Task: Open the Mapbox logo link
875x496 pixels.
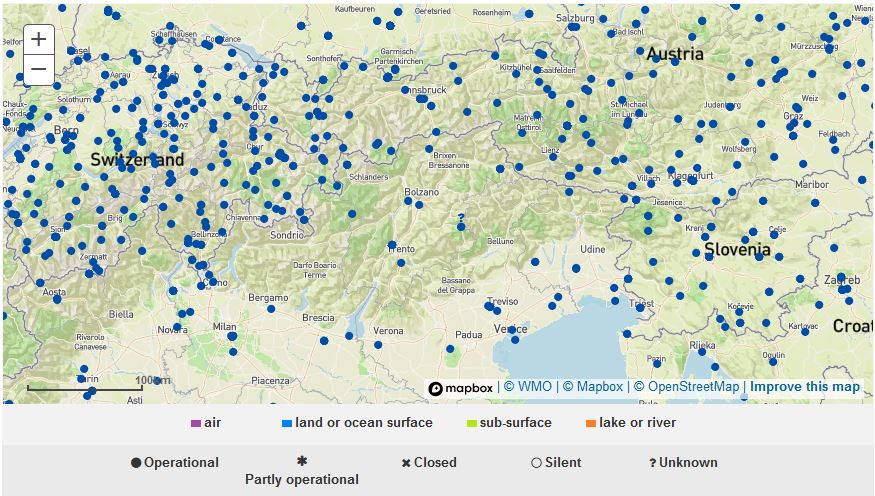Action: click(x=461, y=388)
